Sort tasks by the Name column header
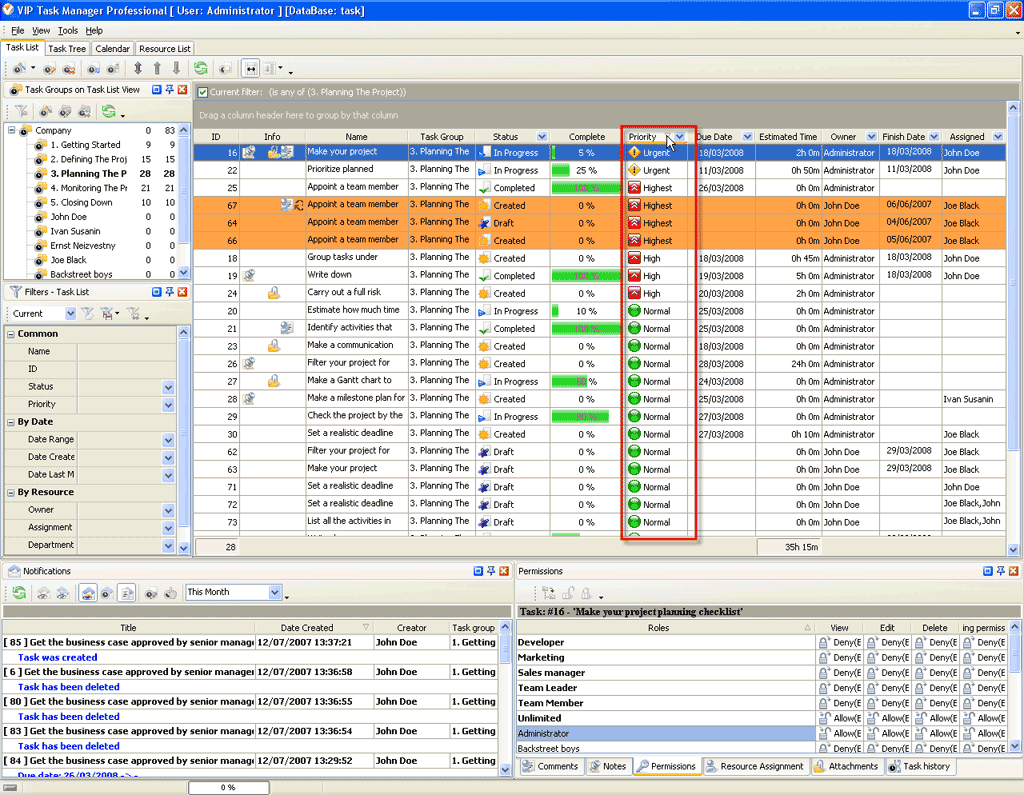 pyautogui.click(x=356, y=137)
